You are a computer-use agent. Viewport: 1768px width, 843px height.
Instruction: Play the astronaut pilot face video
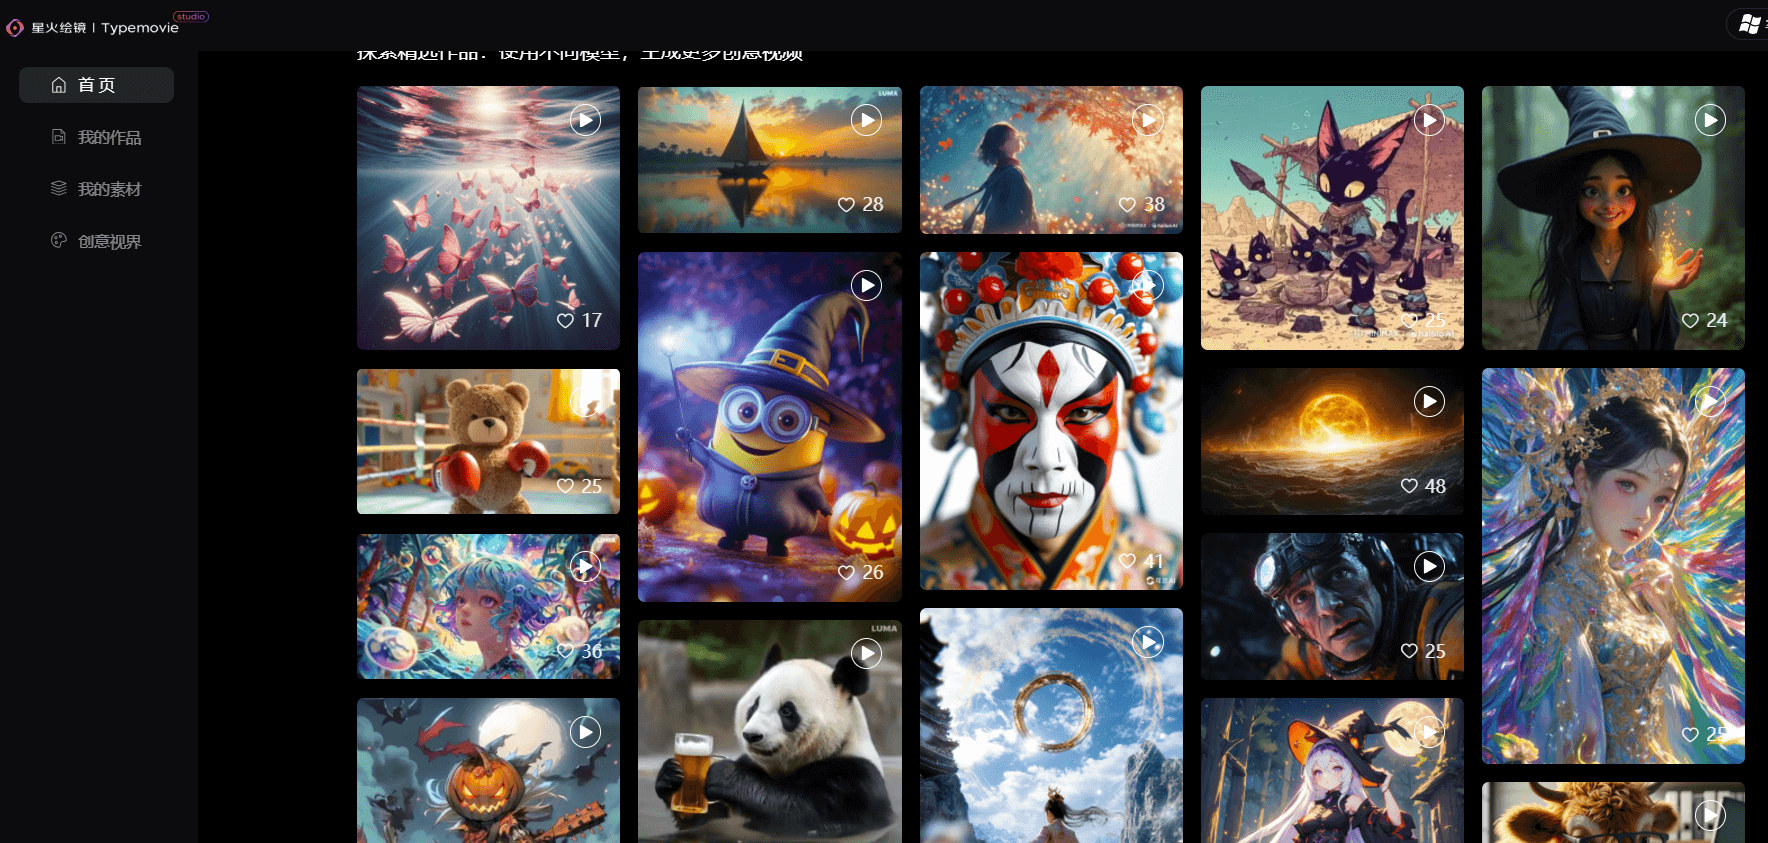pos(1429,566)
